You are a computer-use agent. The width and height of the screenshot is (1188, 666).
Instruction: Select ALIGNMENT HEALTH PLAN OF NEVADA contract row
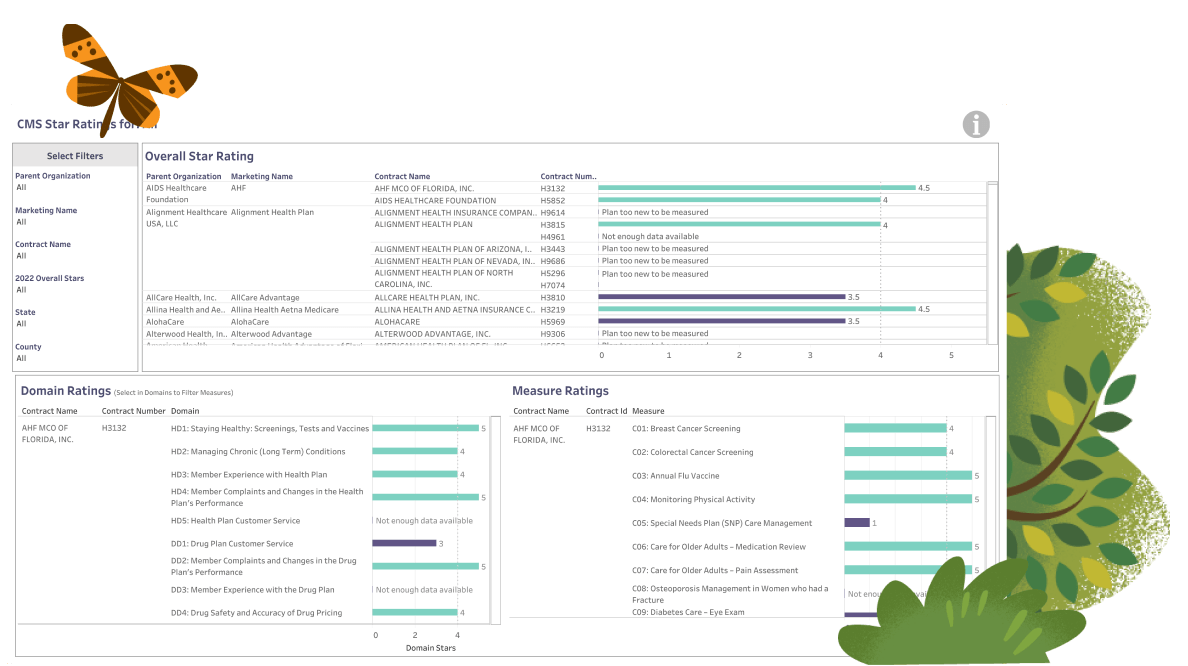455,261
